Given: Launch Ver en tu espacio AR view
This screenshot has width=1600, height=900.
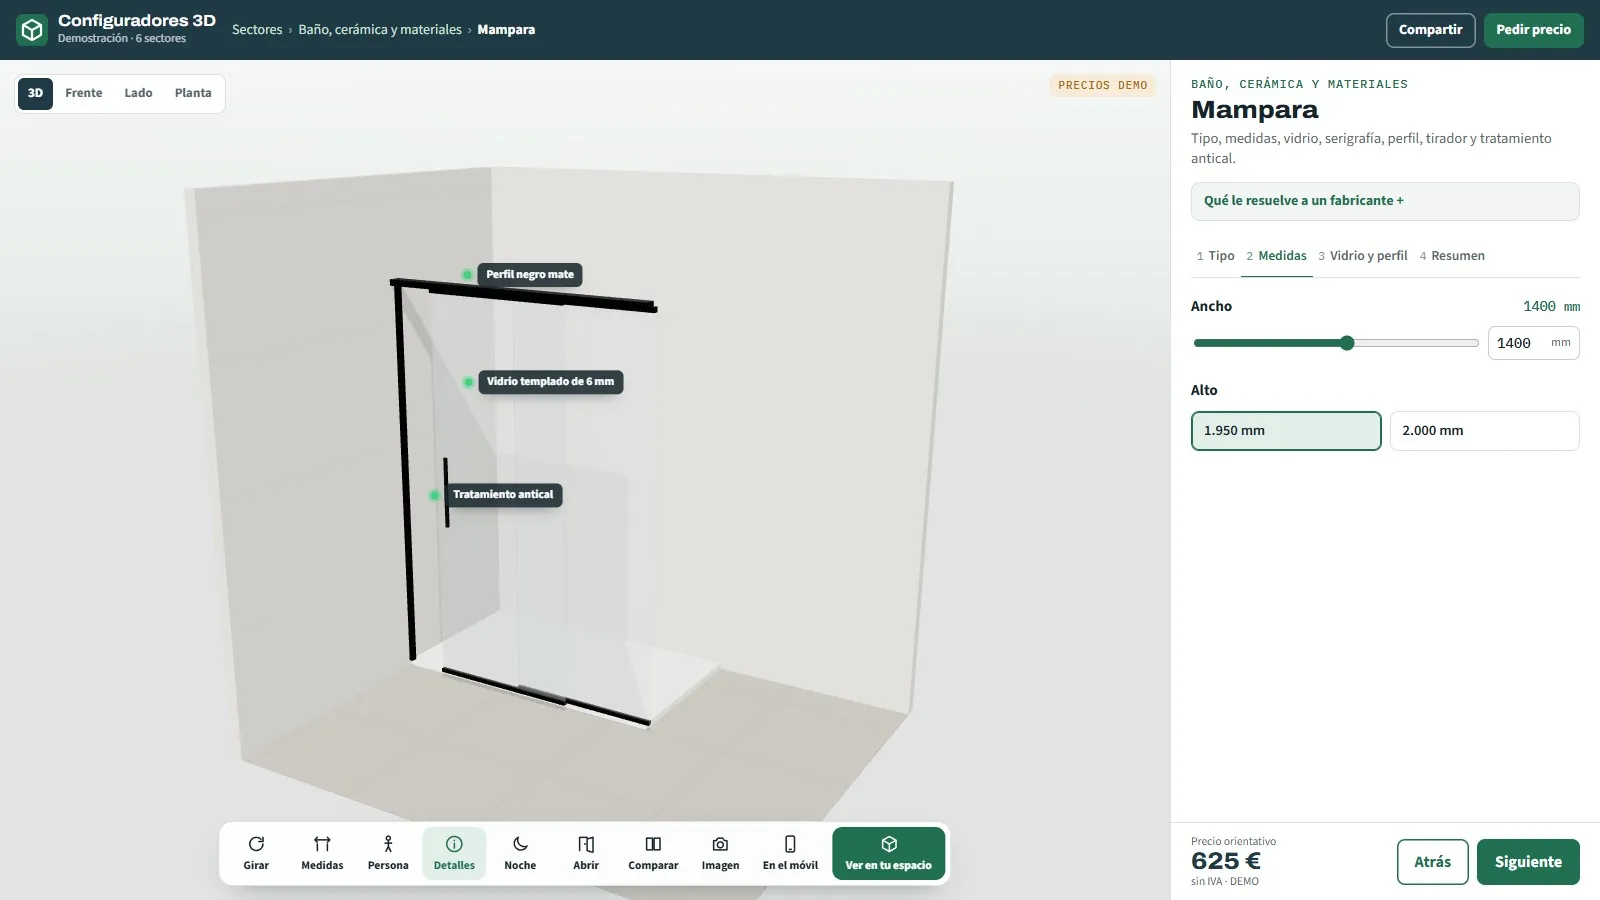Looking at the screenshot, I should point(888,853).
